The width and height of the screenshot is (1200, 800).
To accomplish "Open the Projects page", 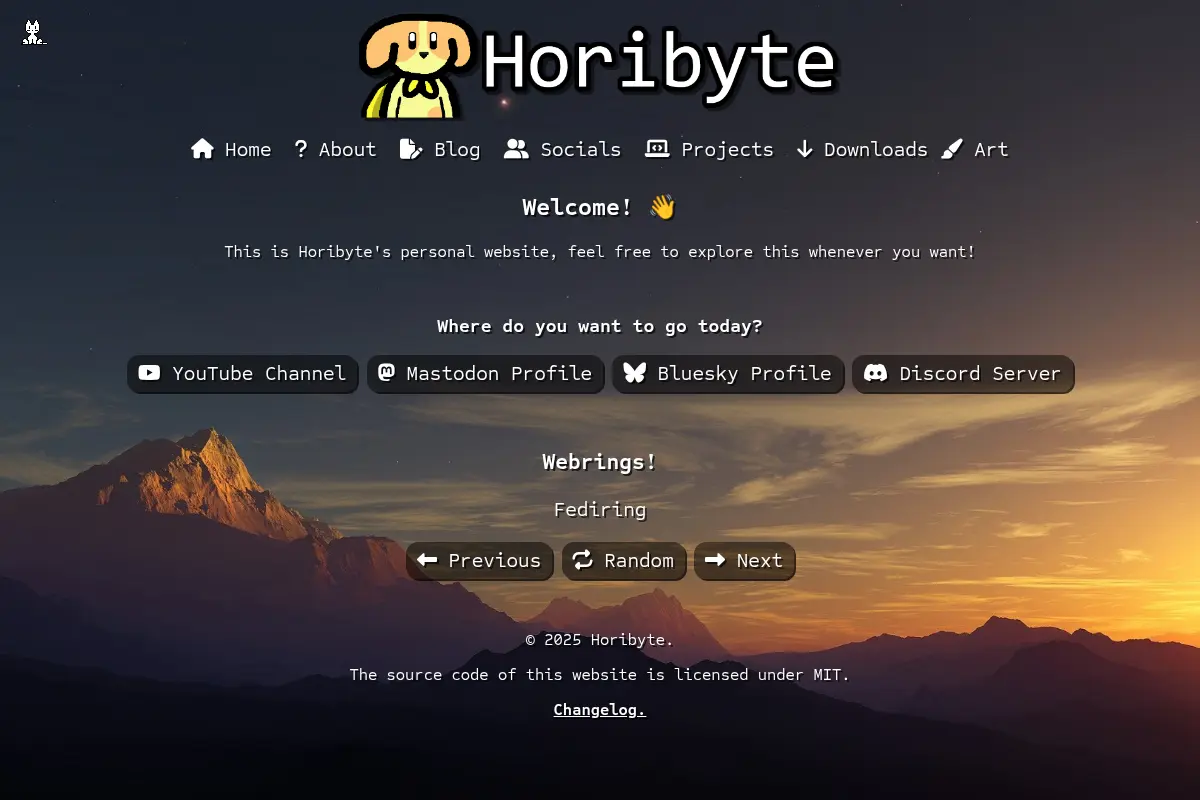I will pyautogui.click(x=710, y=149).
